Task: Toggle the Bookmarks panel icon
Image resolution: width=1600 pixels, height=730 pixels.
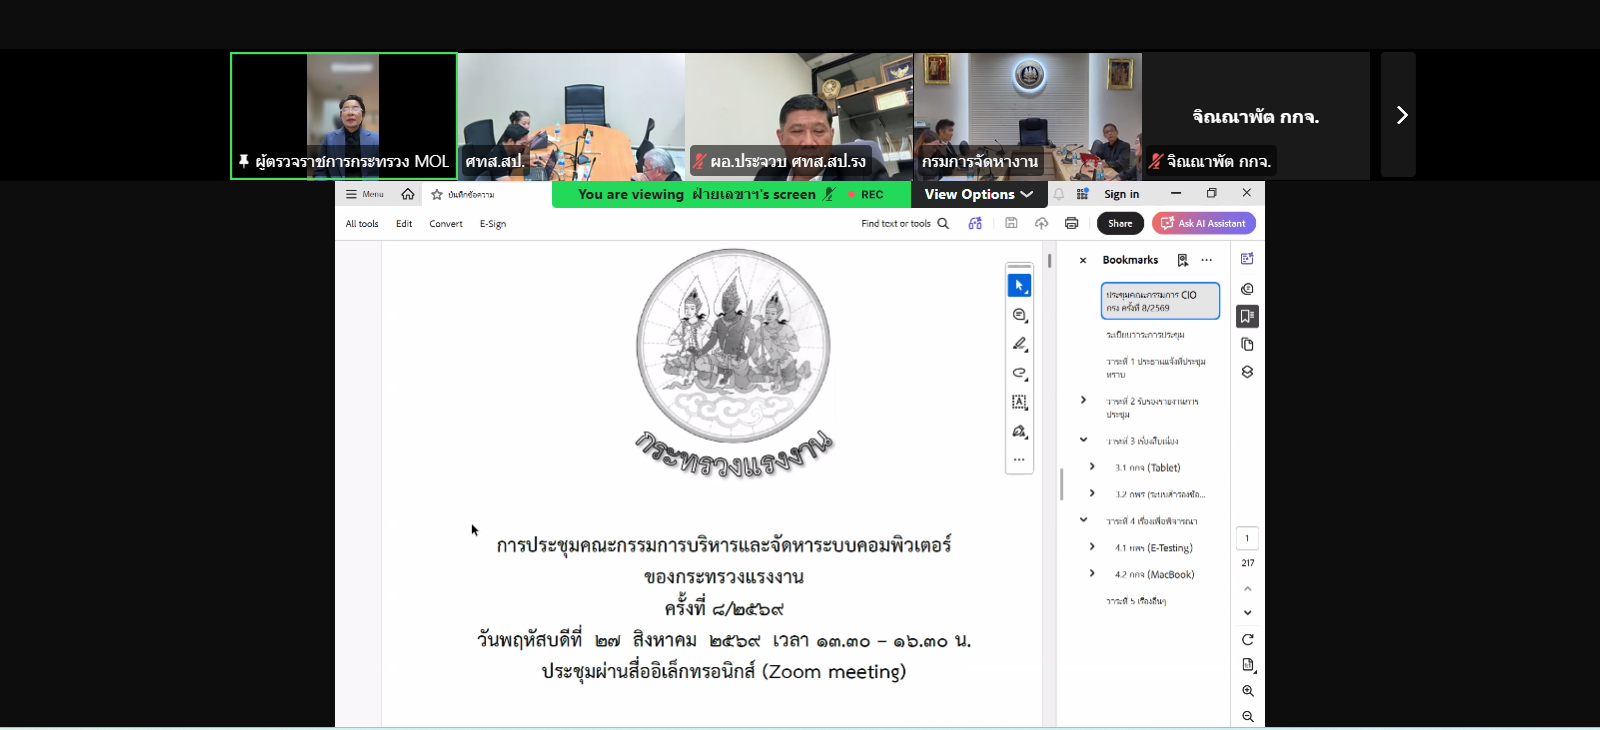Action: pos(1247,317)
